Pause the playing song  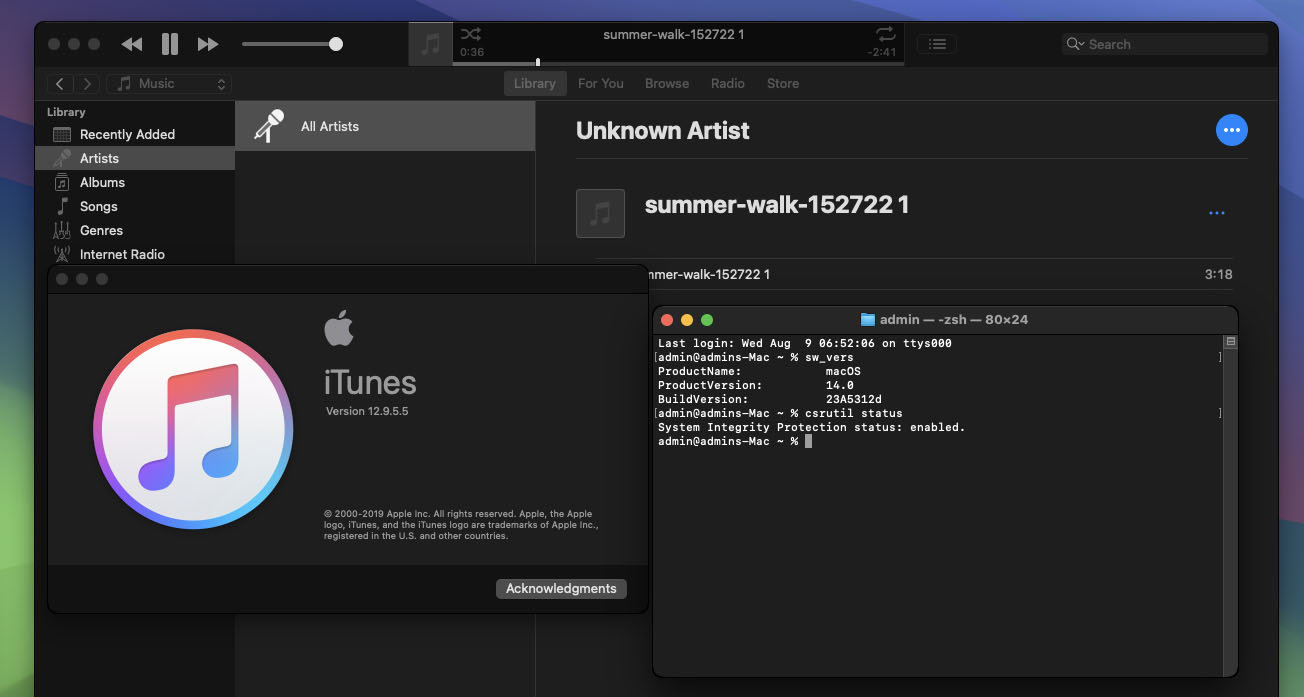pyautogui.click(x=170, y=44)
